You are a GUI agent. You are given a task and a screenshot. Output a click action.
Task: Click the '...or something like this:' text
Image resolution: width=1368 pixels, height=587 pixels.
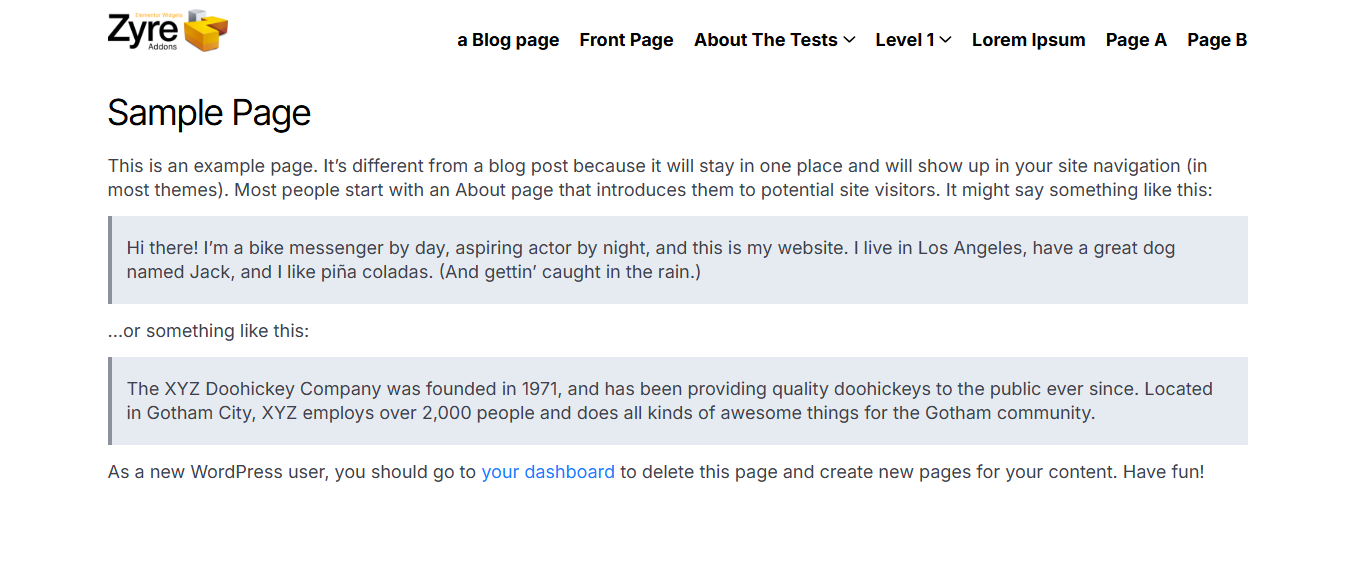point(208,331)
